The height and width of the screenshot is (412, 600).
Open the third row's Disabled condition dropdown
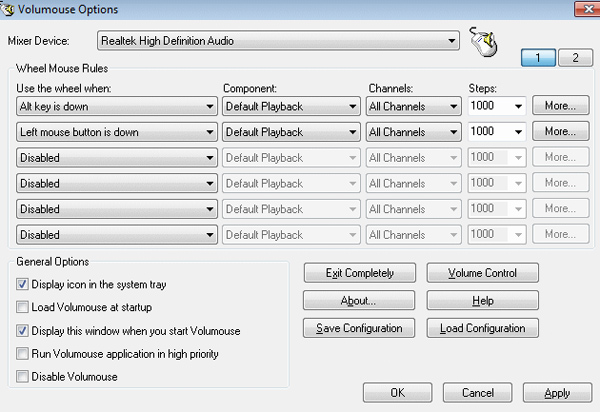click(x=117, y=158)
